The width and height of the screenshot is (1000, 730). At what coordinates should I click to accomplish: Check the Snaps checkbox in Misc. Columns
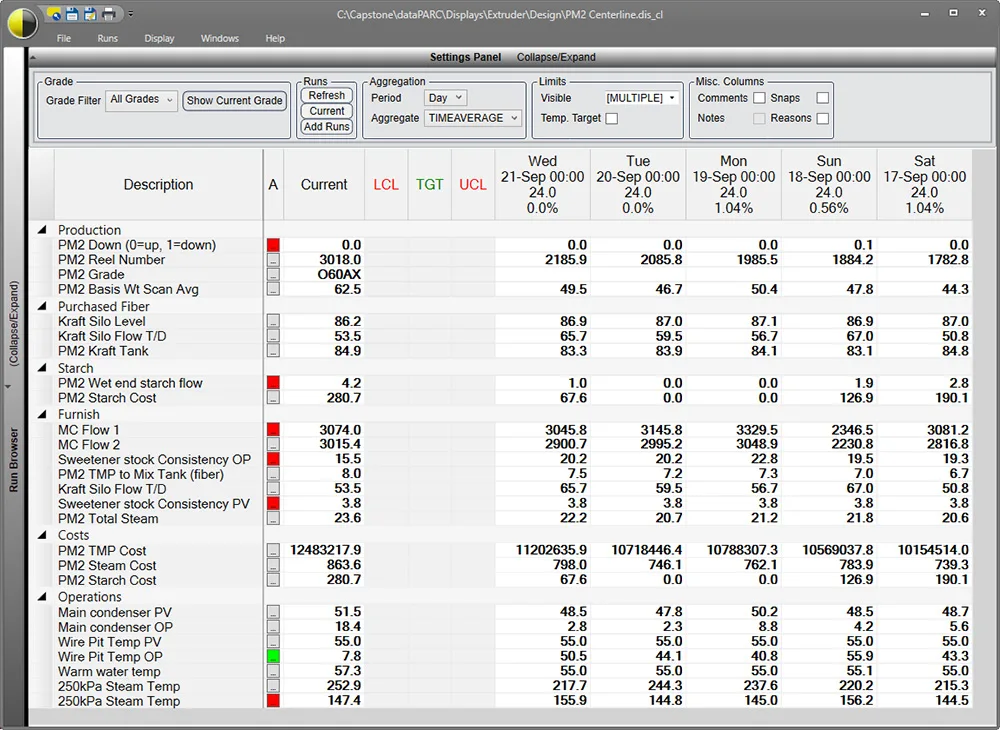[822, 97]
